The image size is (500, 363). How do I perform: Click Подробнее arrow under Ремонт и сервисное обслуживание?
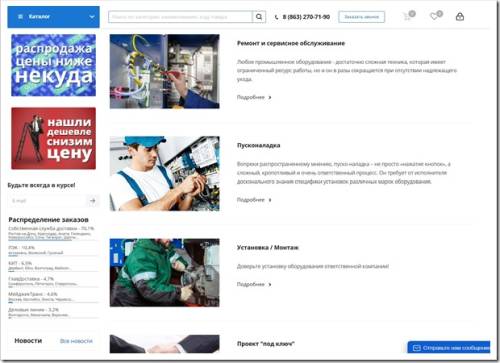pyautogui.click(x=270, y=97)
